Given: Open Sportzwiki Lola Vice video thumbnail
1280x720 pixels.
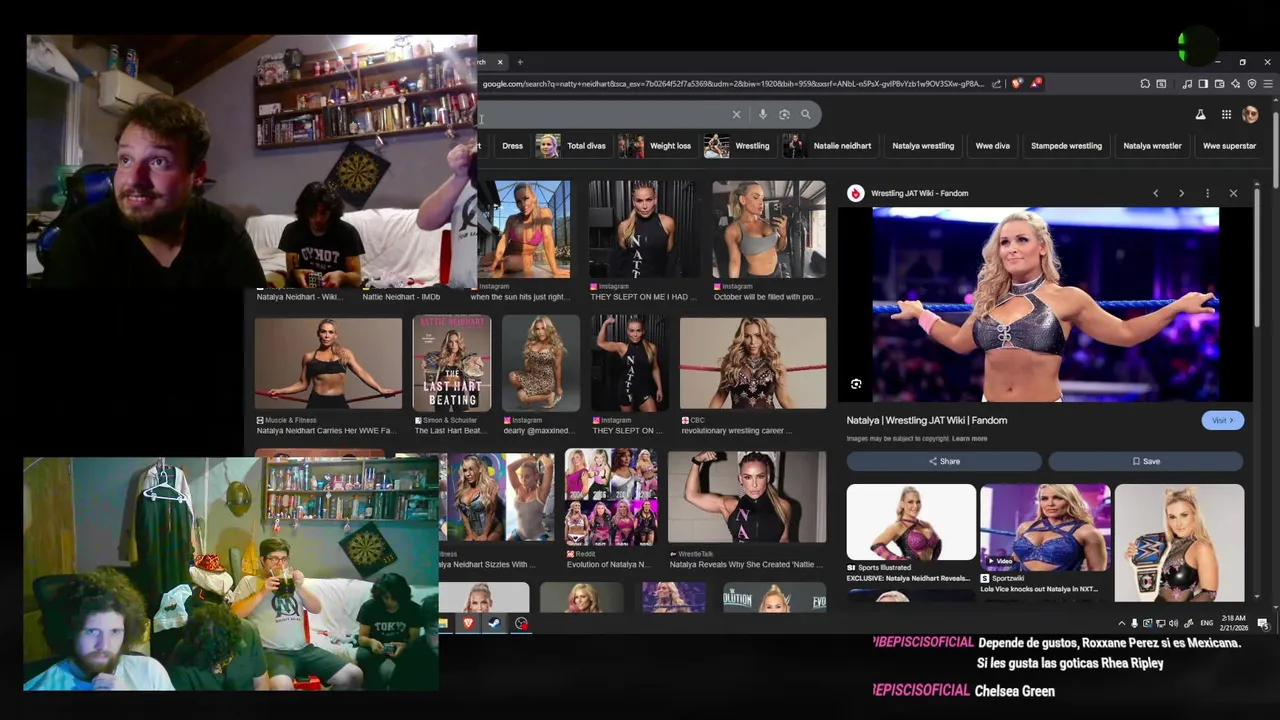Looking at the screenshot, I should click(1045, 527).
